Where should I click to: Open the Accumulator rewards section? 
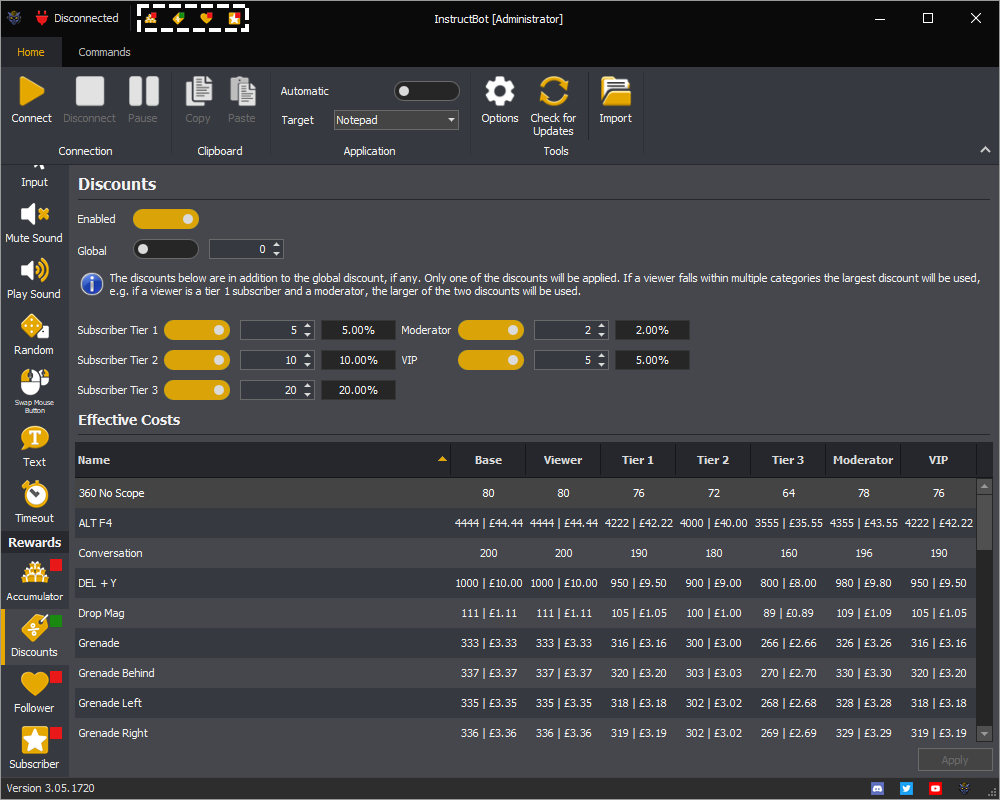coord(34,581)
